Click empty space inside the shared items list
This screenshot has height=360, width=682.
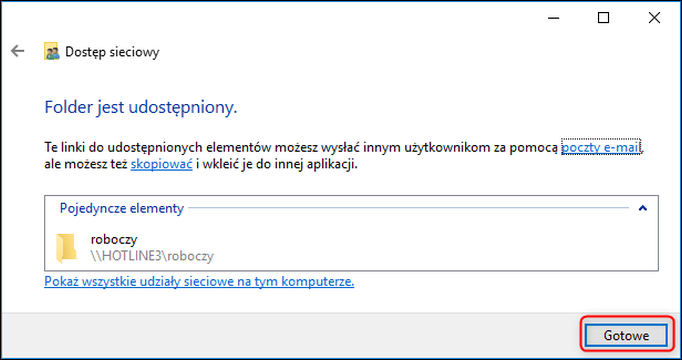(x=435, y=248)
